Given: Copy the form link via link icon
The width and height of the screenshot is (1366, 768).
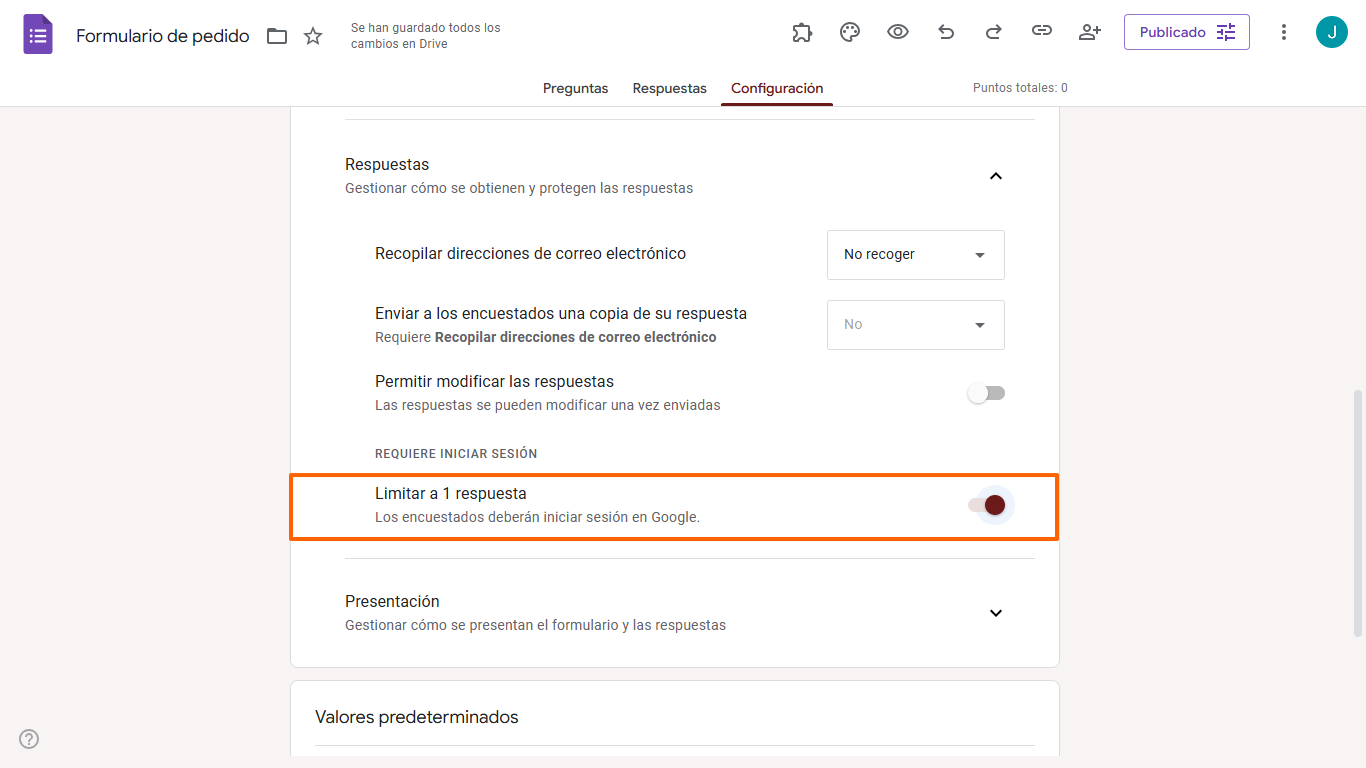Looking at the screenshot, I should [1042, 32].
